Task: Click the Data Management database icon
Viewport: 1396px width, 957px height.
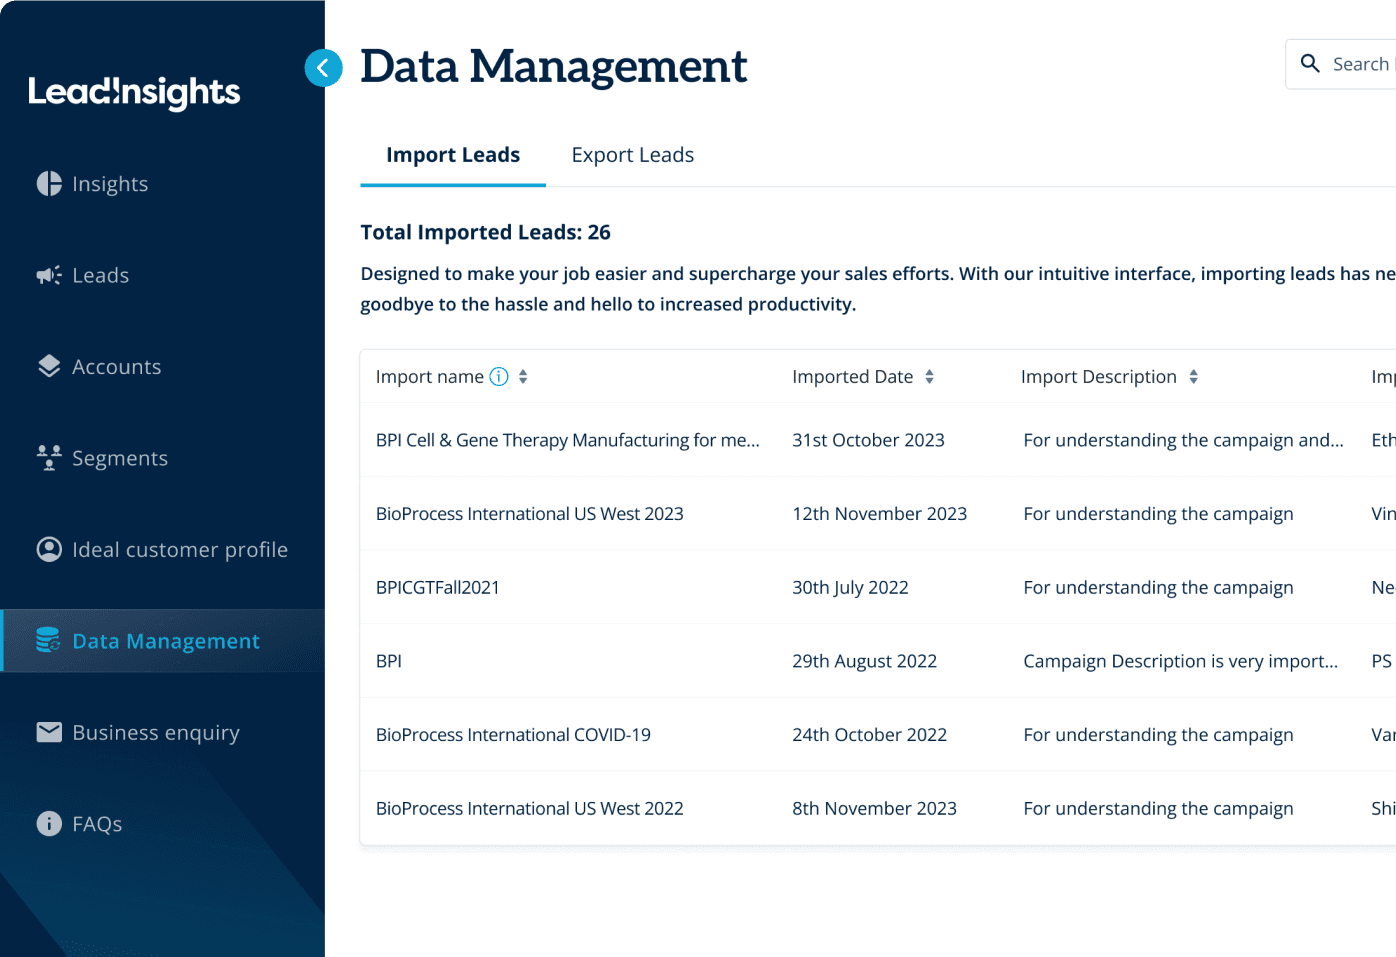Action: pos(48,640)
